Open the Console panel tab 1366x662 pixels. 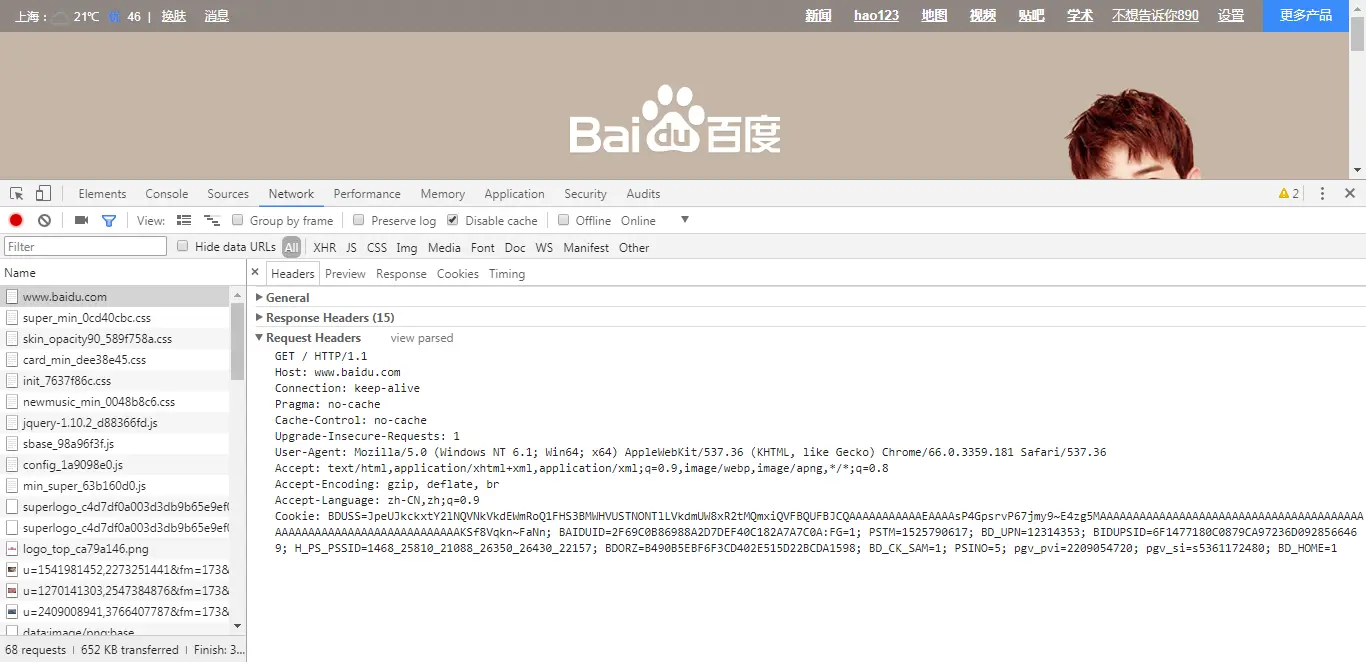[x=167, y=194]
